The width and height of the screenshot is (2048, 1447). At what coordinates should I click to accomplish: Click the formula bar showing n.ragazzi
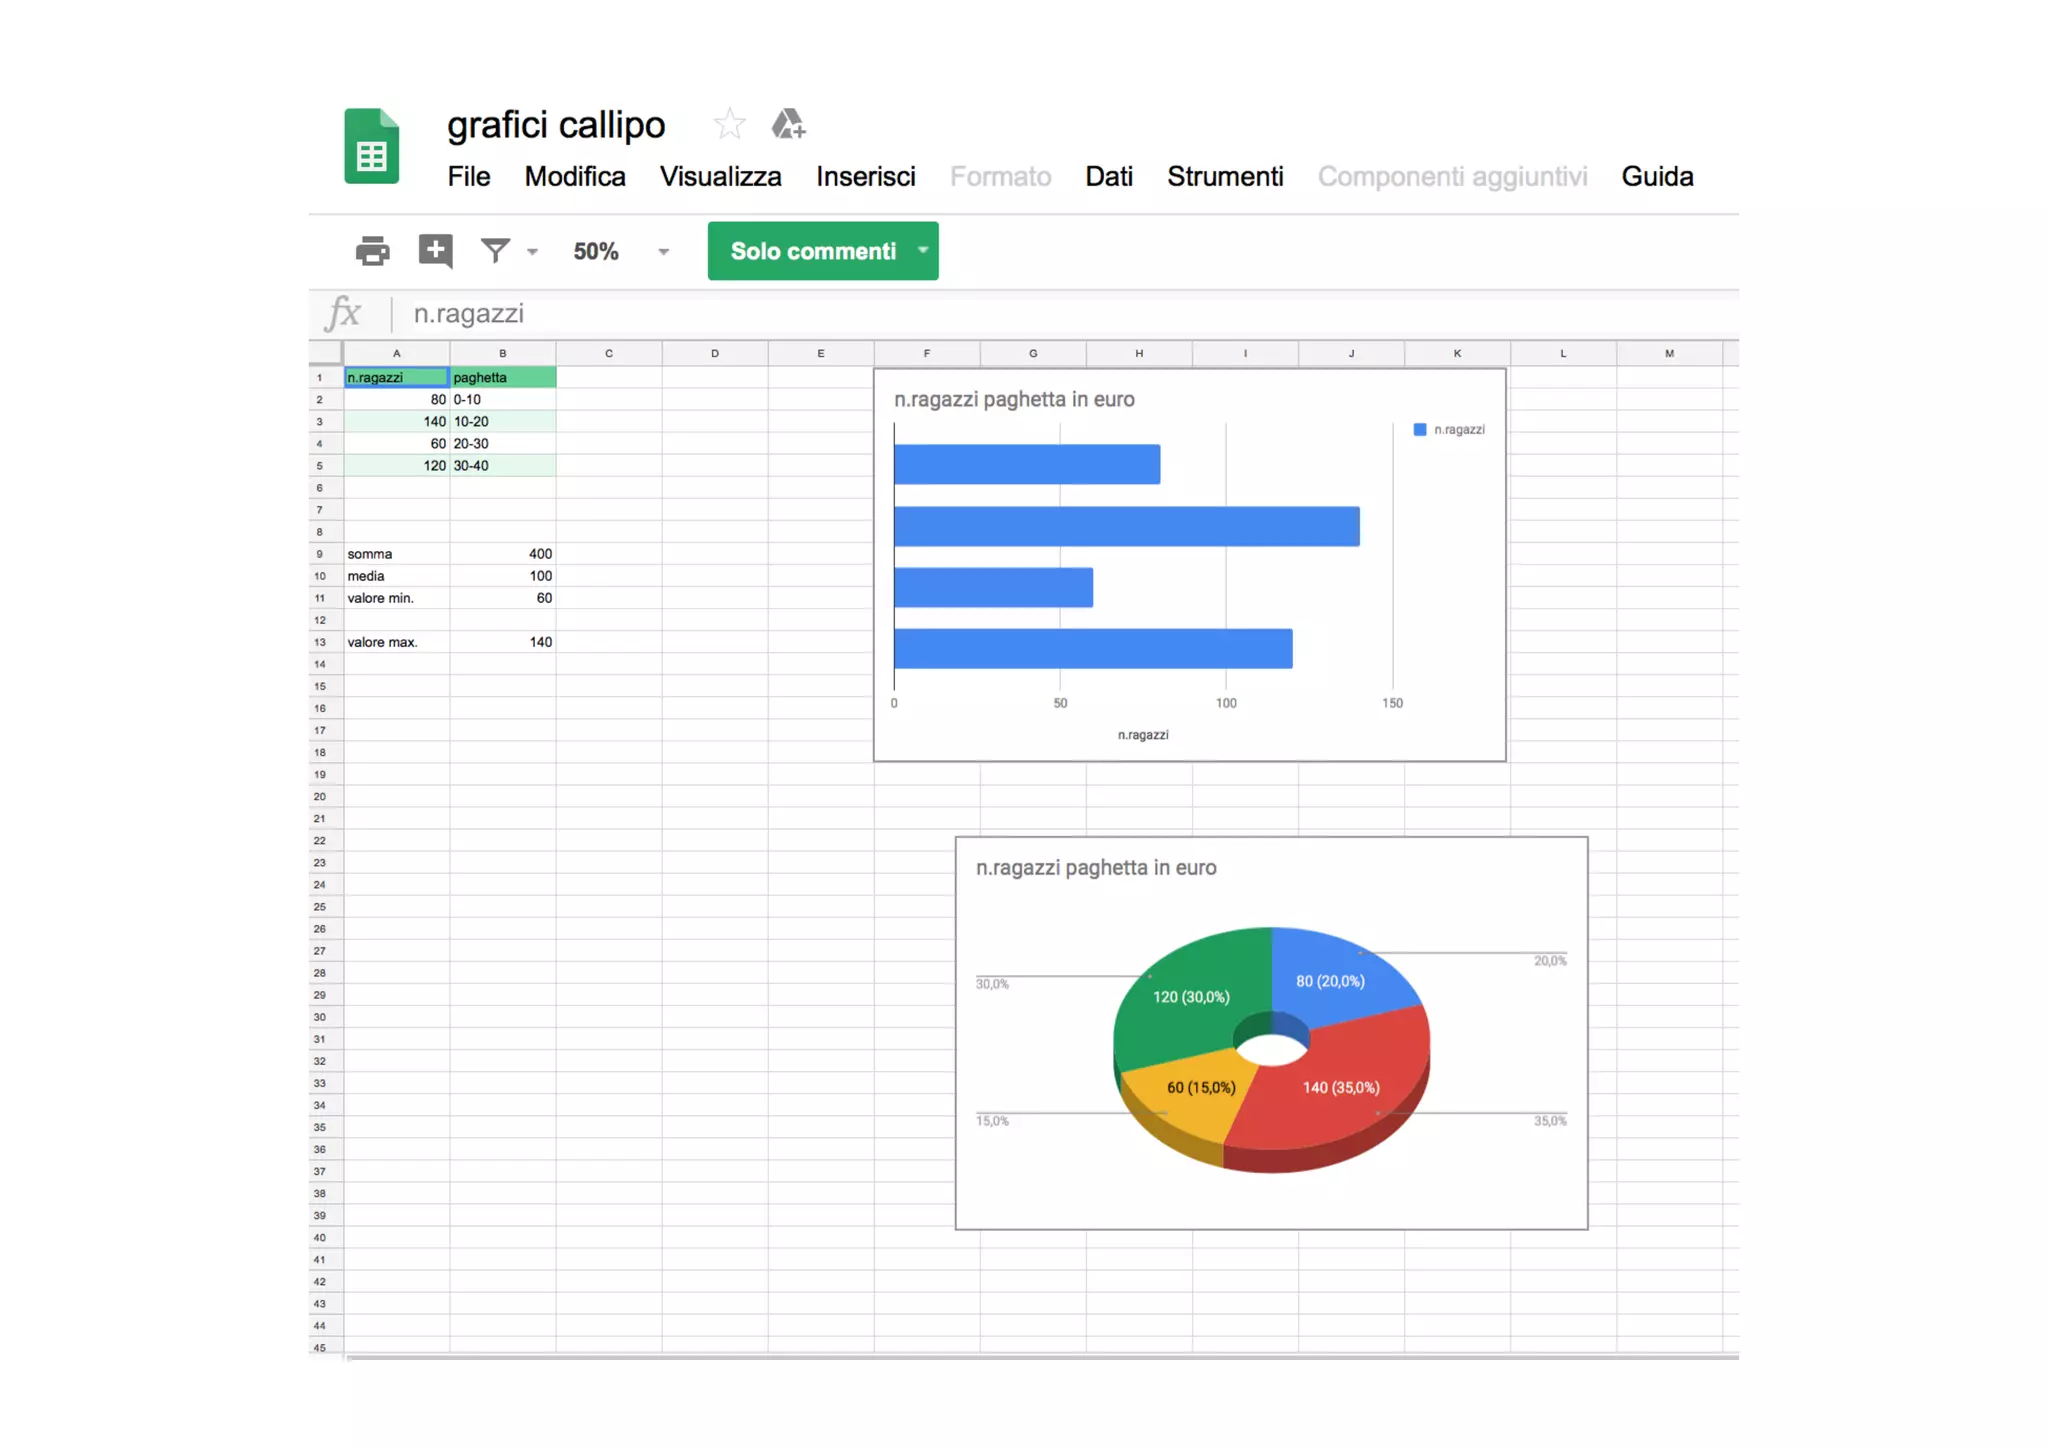coord(1070,313)
